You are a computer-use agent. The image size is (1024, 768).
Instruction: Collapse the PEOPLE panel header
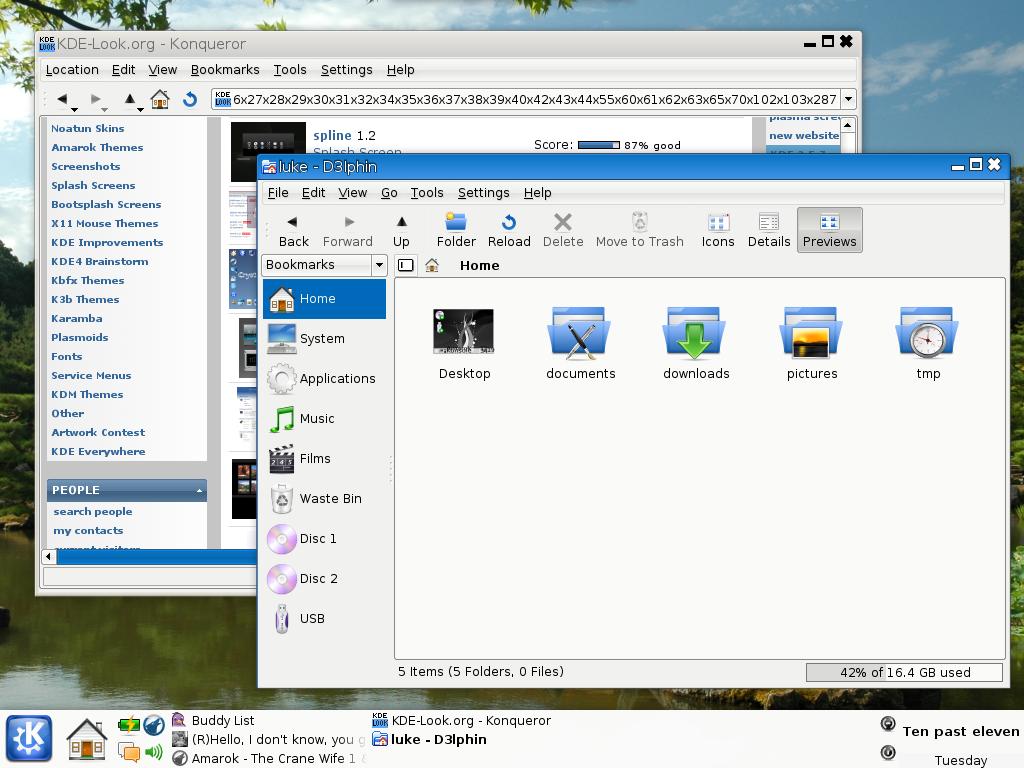(127, 490)
